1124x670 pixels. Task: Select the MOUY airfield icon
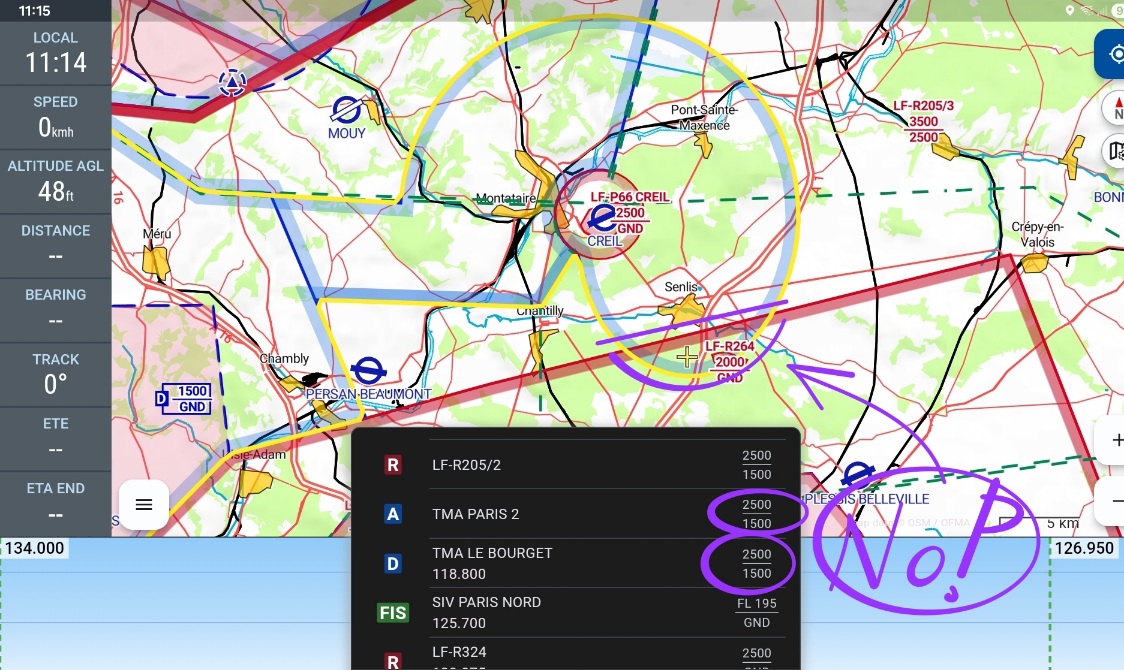(x=346, y=109)
